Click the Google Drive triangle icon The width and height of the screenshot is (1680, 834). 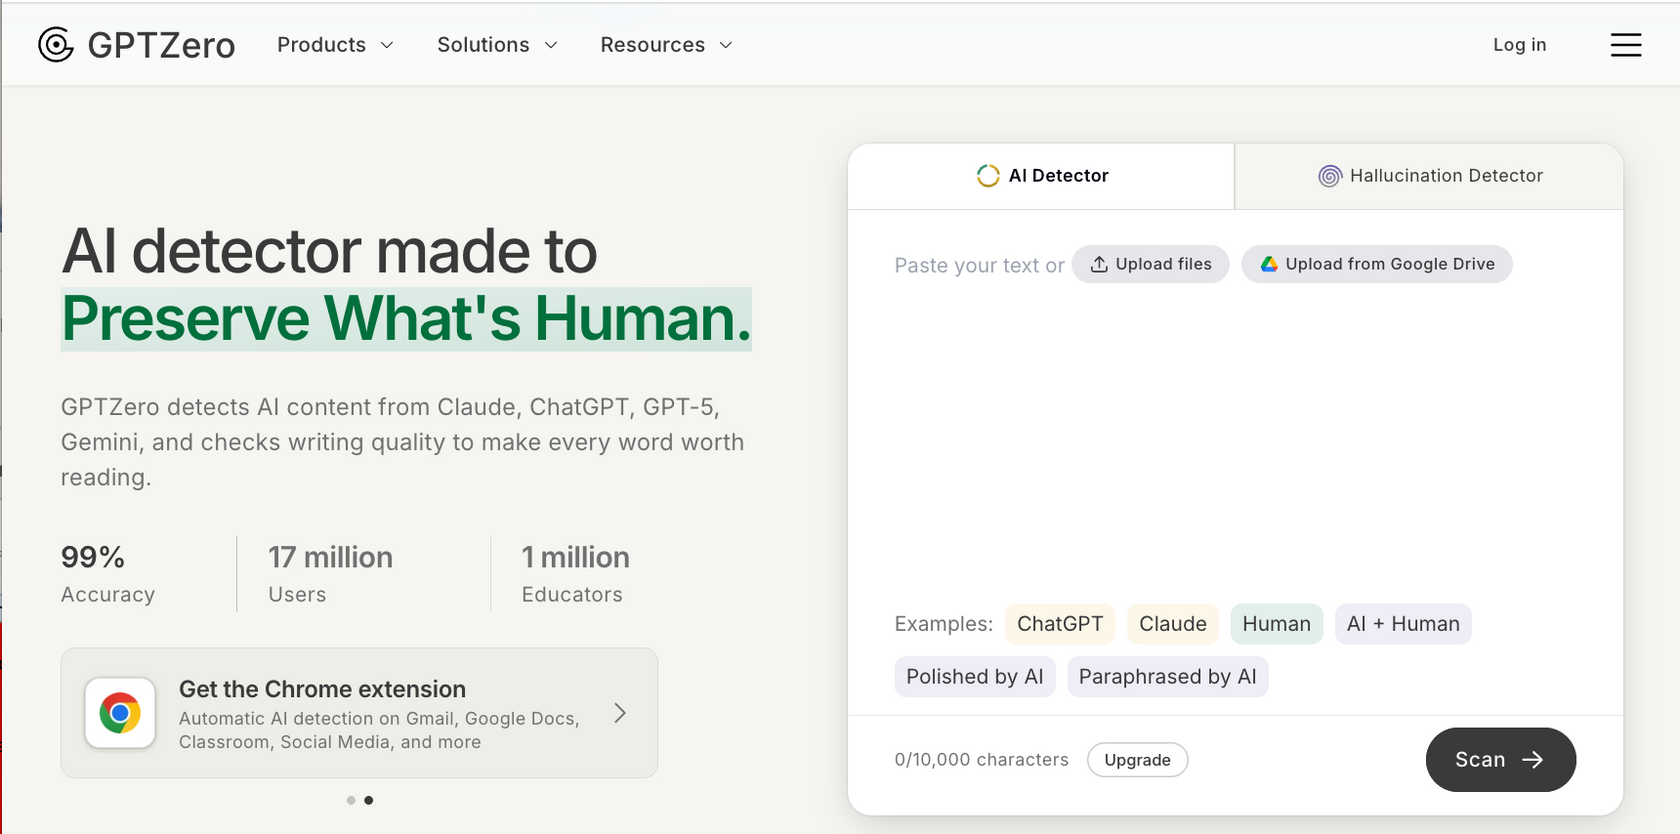click(x=1269, y=264)
